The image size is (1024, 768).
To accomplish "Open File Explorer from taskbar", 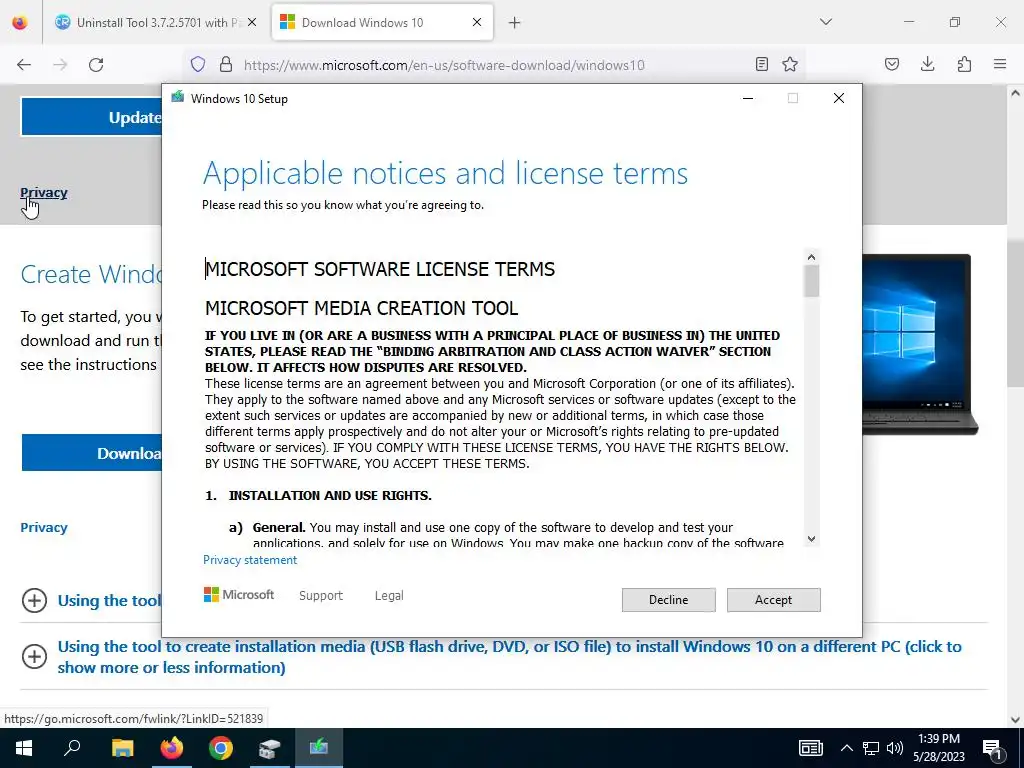I will 122,748.
